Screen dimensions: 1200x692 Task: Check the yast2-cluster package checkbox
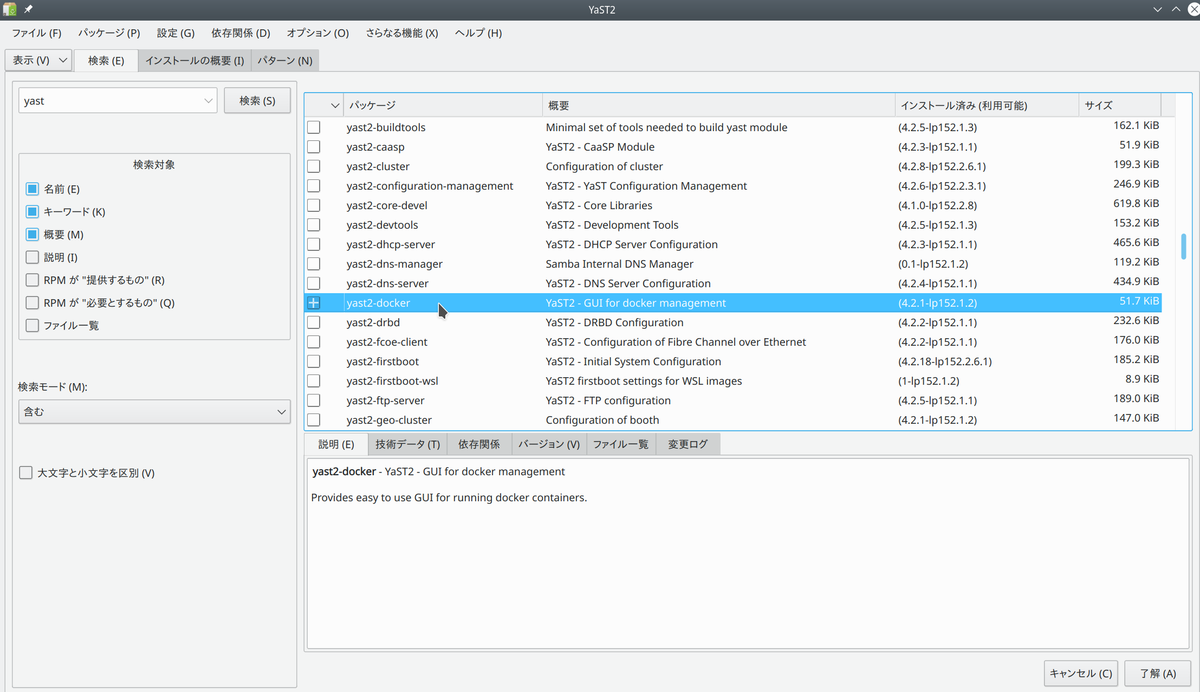[x=314, y=167]
